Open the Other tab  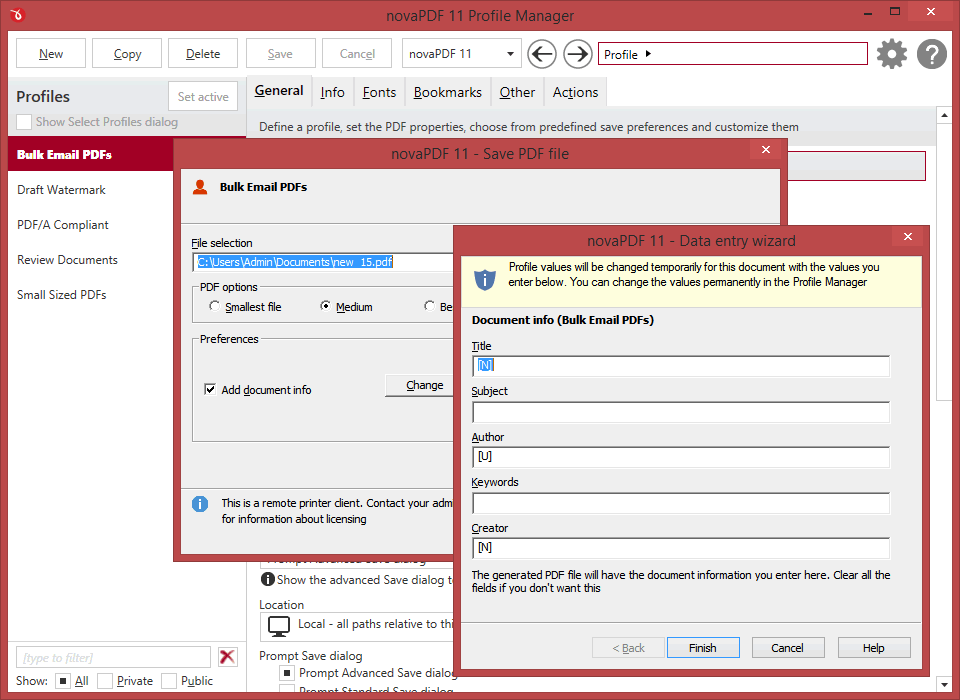coord(517,92)
